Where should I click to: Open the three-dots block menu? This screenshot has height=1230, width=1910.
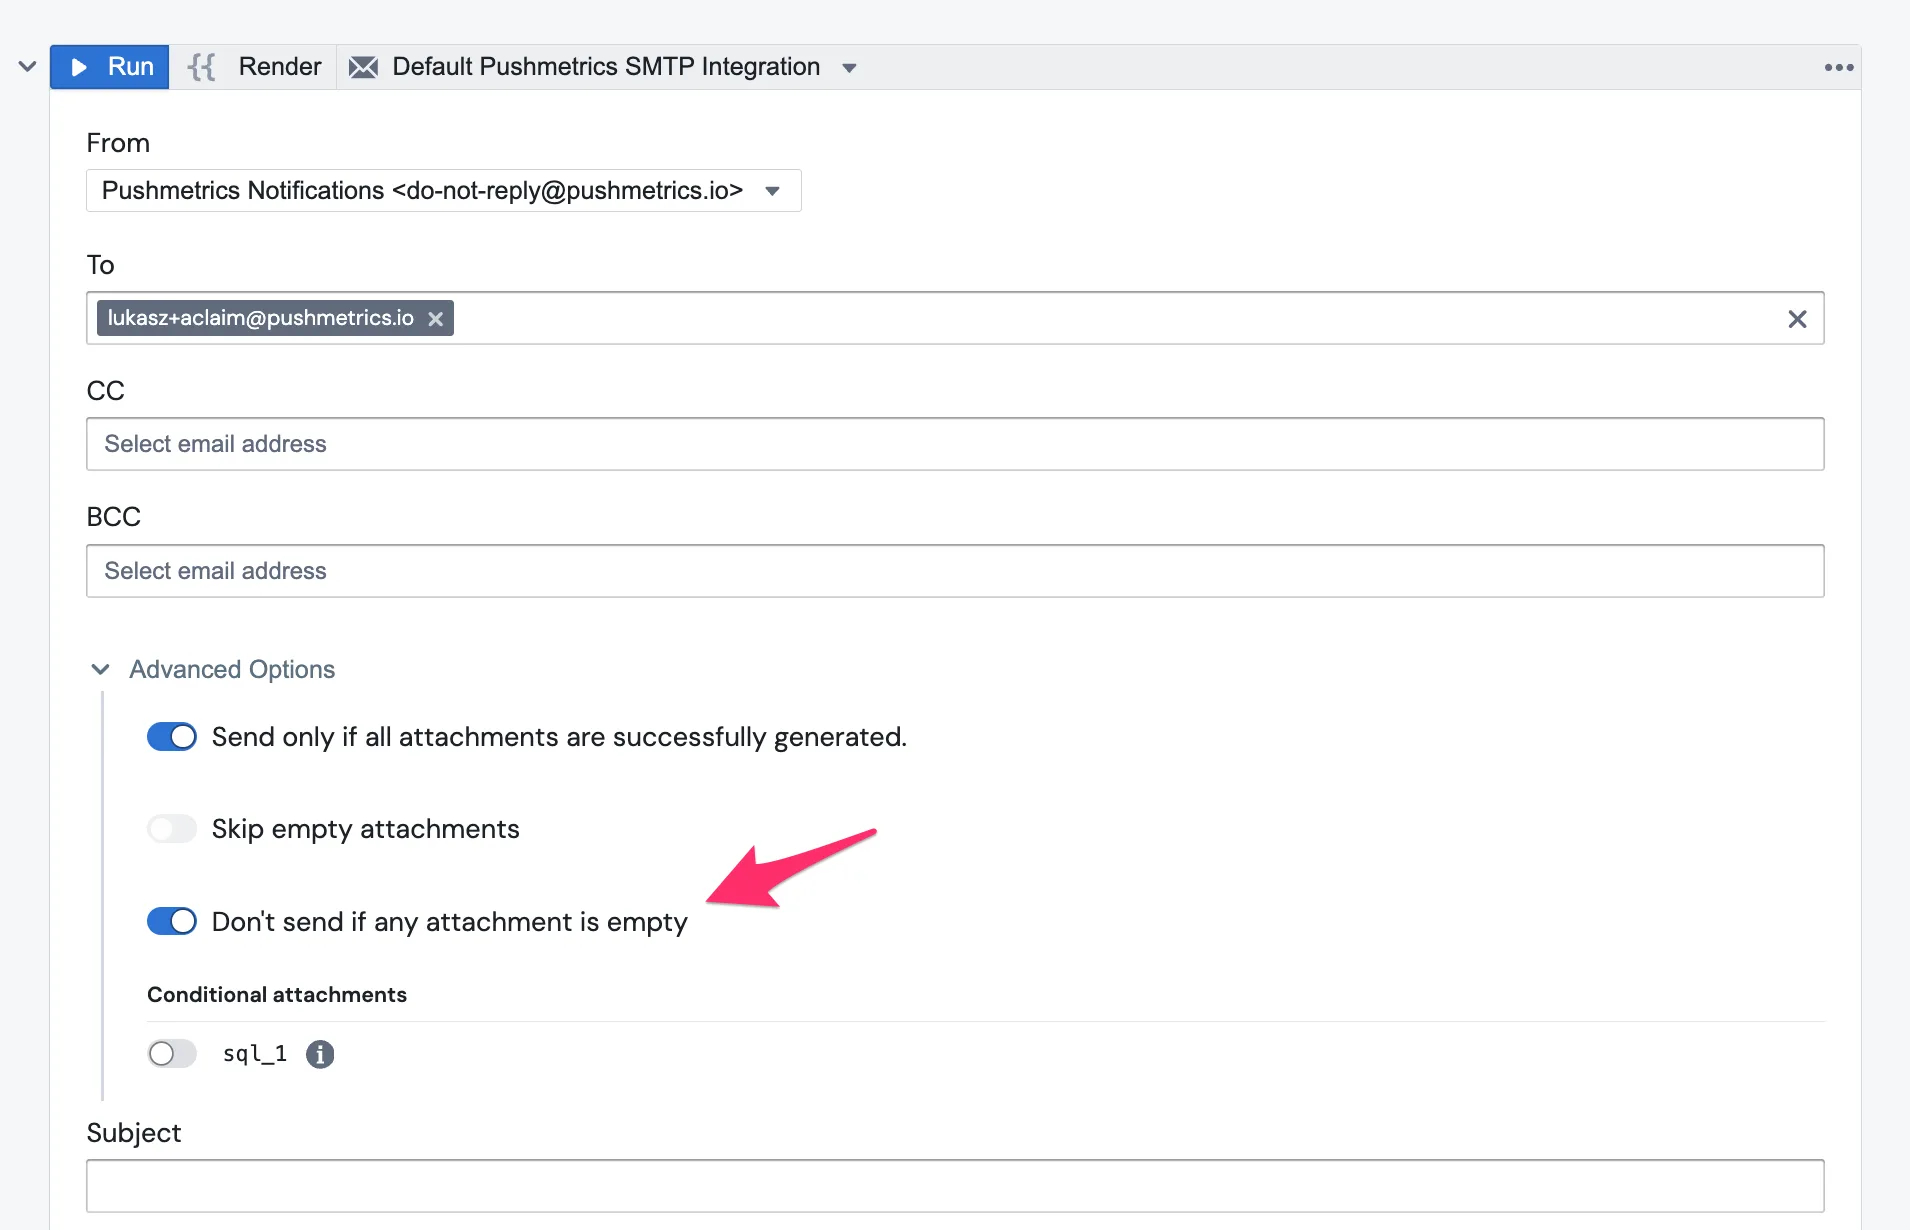1839,67
